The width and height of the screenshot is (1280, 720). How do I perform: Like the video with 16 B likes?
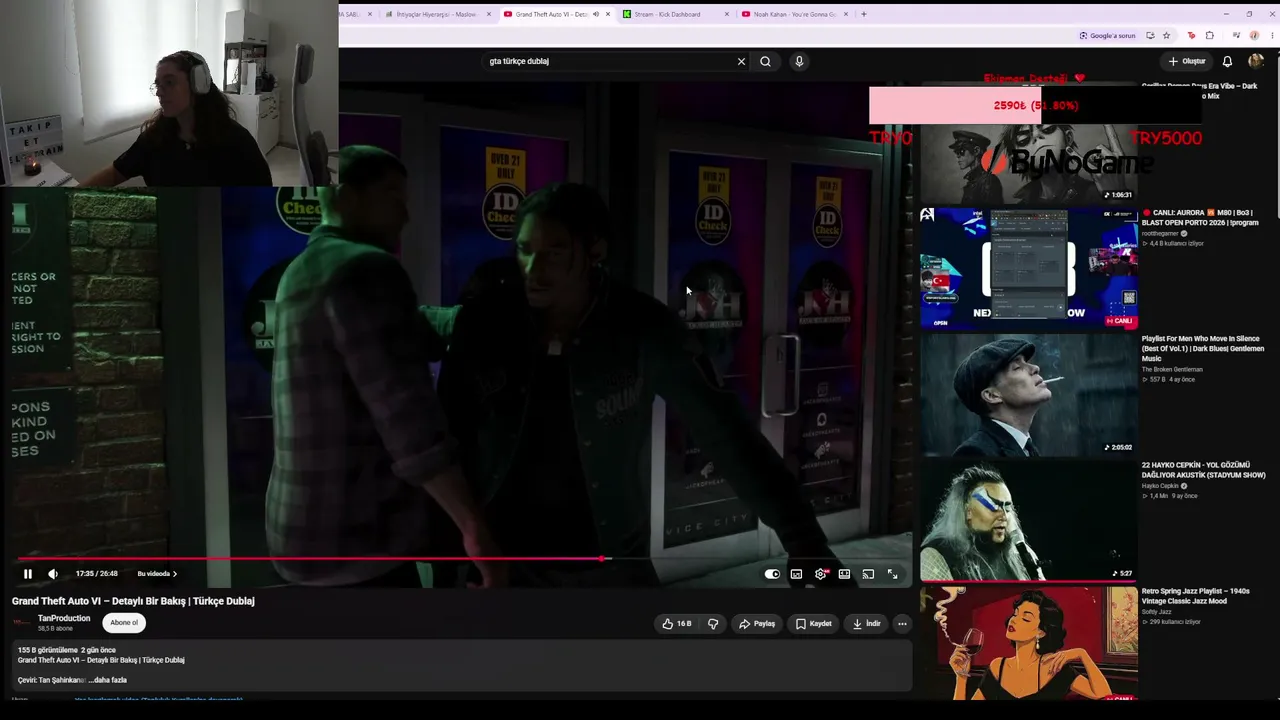677,624
